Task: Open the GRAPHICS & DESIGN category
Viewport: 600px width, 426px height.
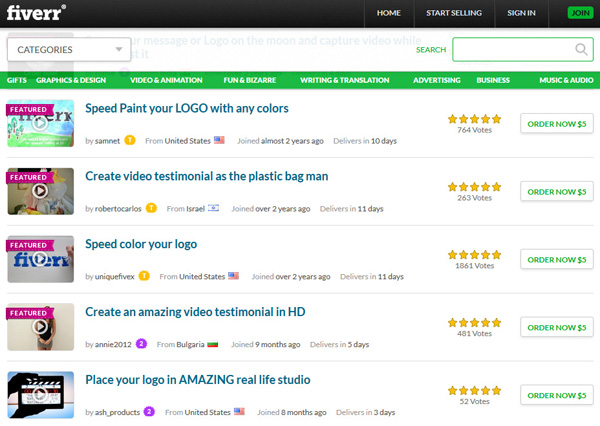Action: tap(71, 80)
